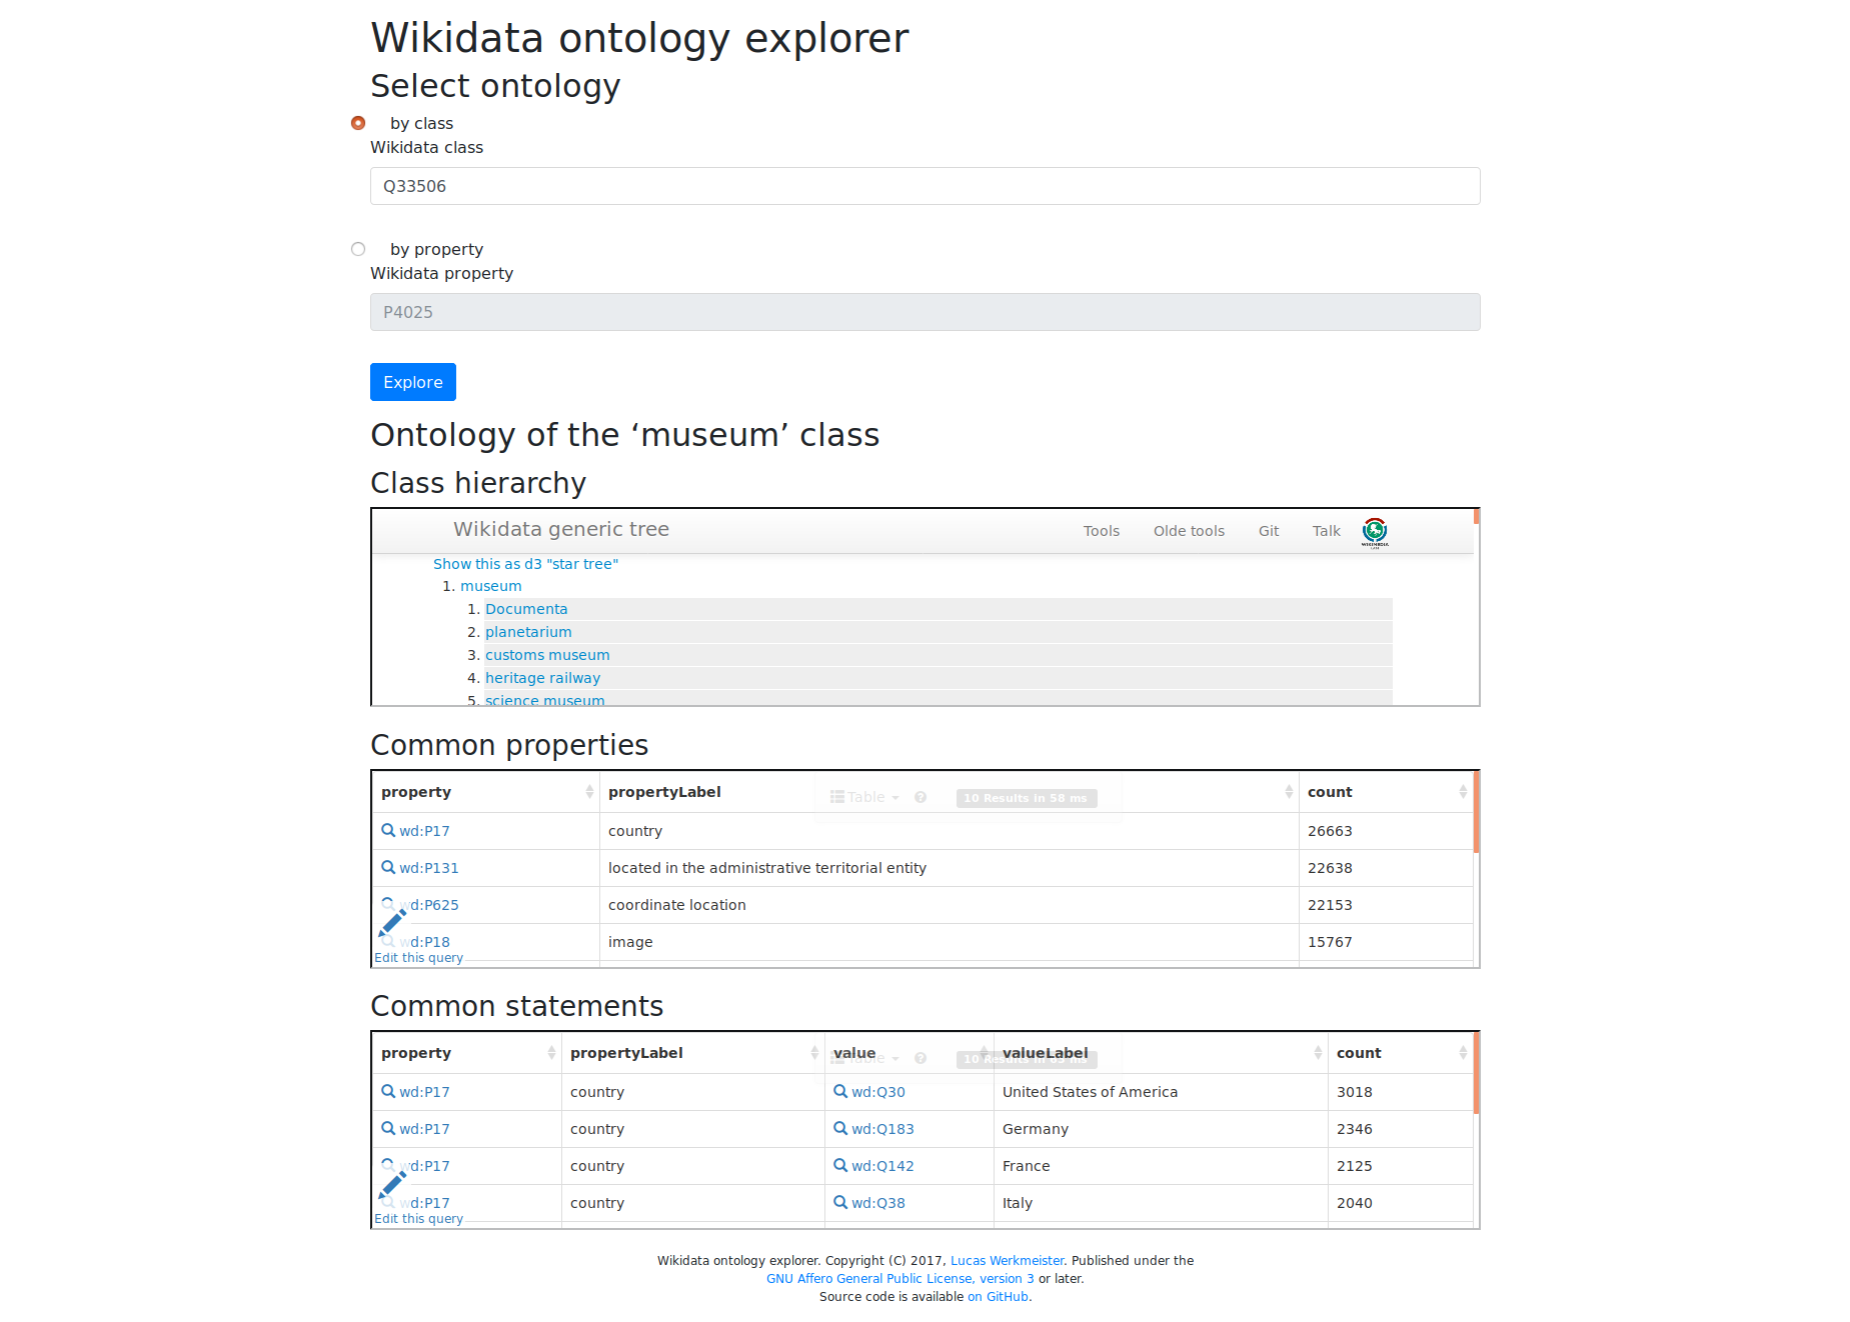Click magnifier icon beside wd:Q142

pyautogui.click(x=840, y=1165)
